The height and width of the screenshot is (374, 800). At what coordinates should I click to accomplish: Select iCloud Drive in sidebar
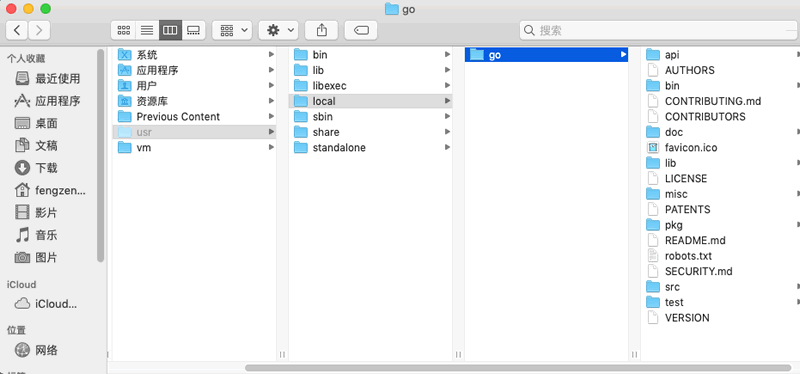point(55,304)
